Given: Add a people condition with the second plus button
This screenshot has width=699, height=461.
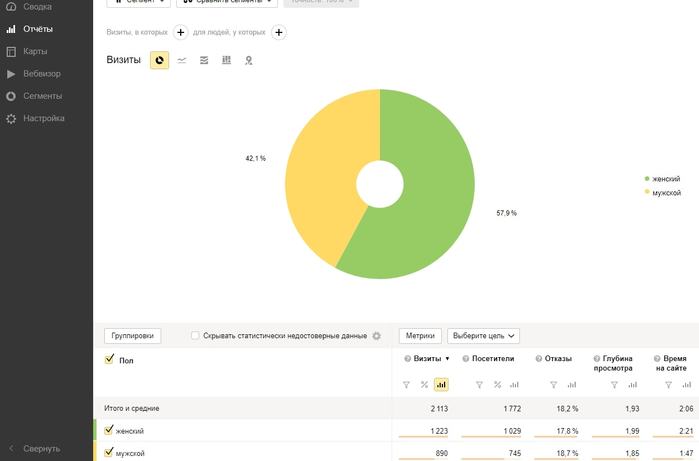Looking at the screenshot, I should point(279,32).
